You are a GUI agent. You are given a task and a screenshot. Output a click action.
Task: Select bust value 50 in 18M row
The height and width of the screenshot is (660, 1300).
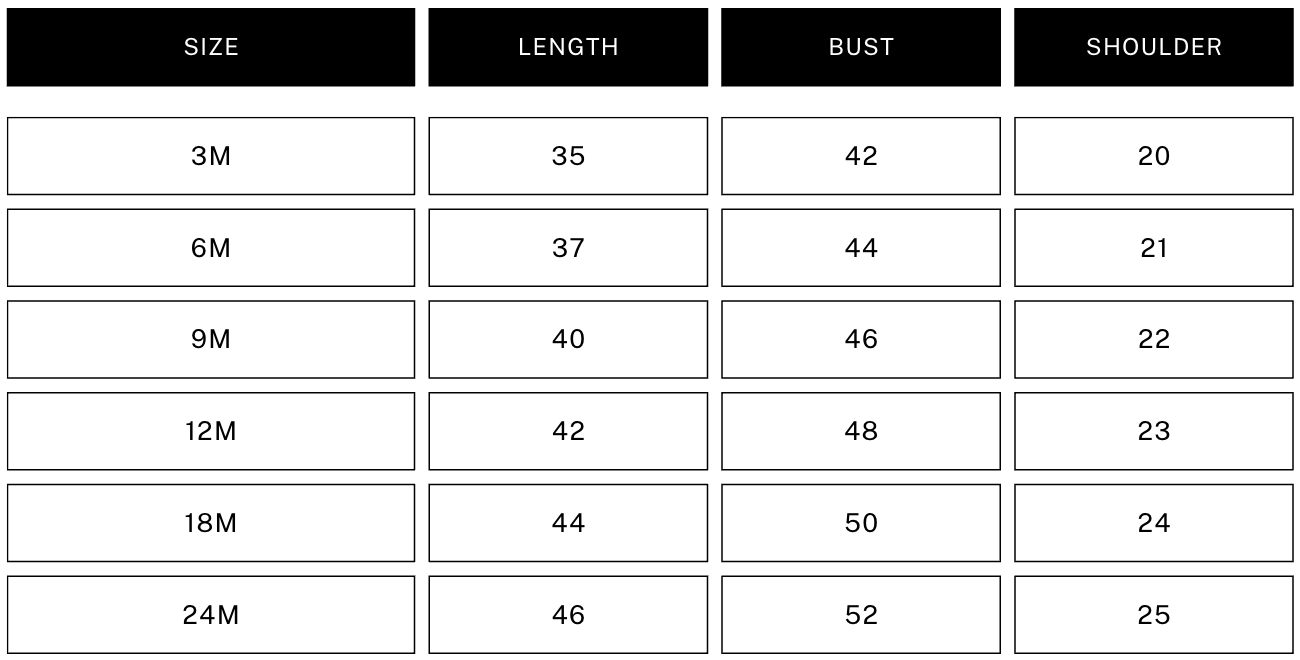[x=861, y=523]
